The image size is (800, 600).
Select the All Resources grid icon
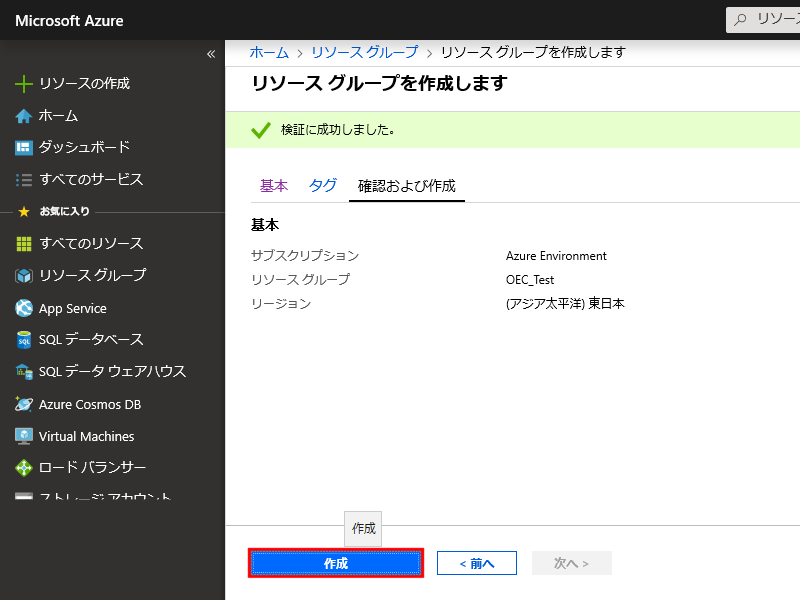pos(24,244)
